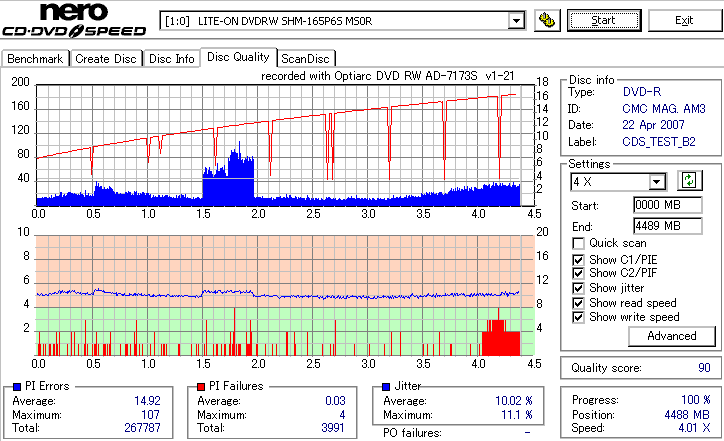
Task: Open the Create Disc tab
Action: (106, 59)
